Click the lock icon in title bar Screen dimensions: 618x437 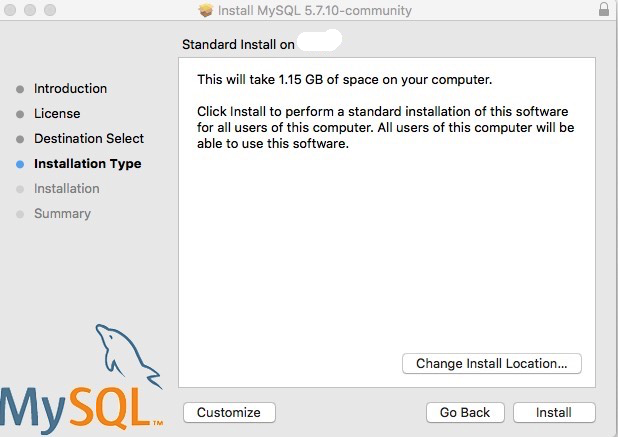(x=604, y=9)
